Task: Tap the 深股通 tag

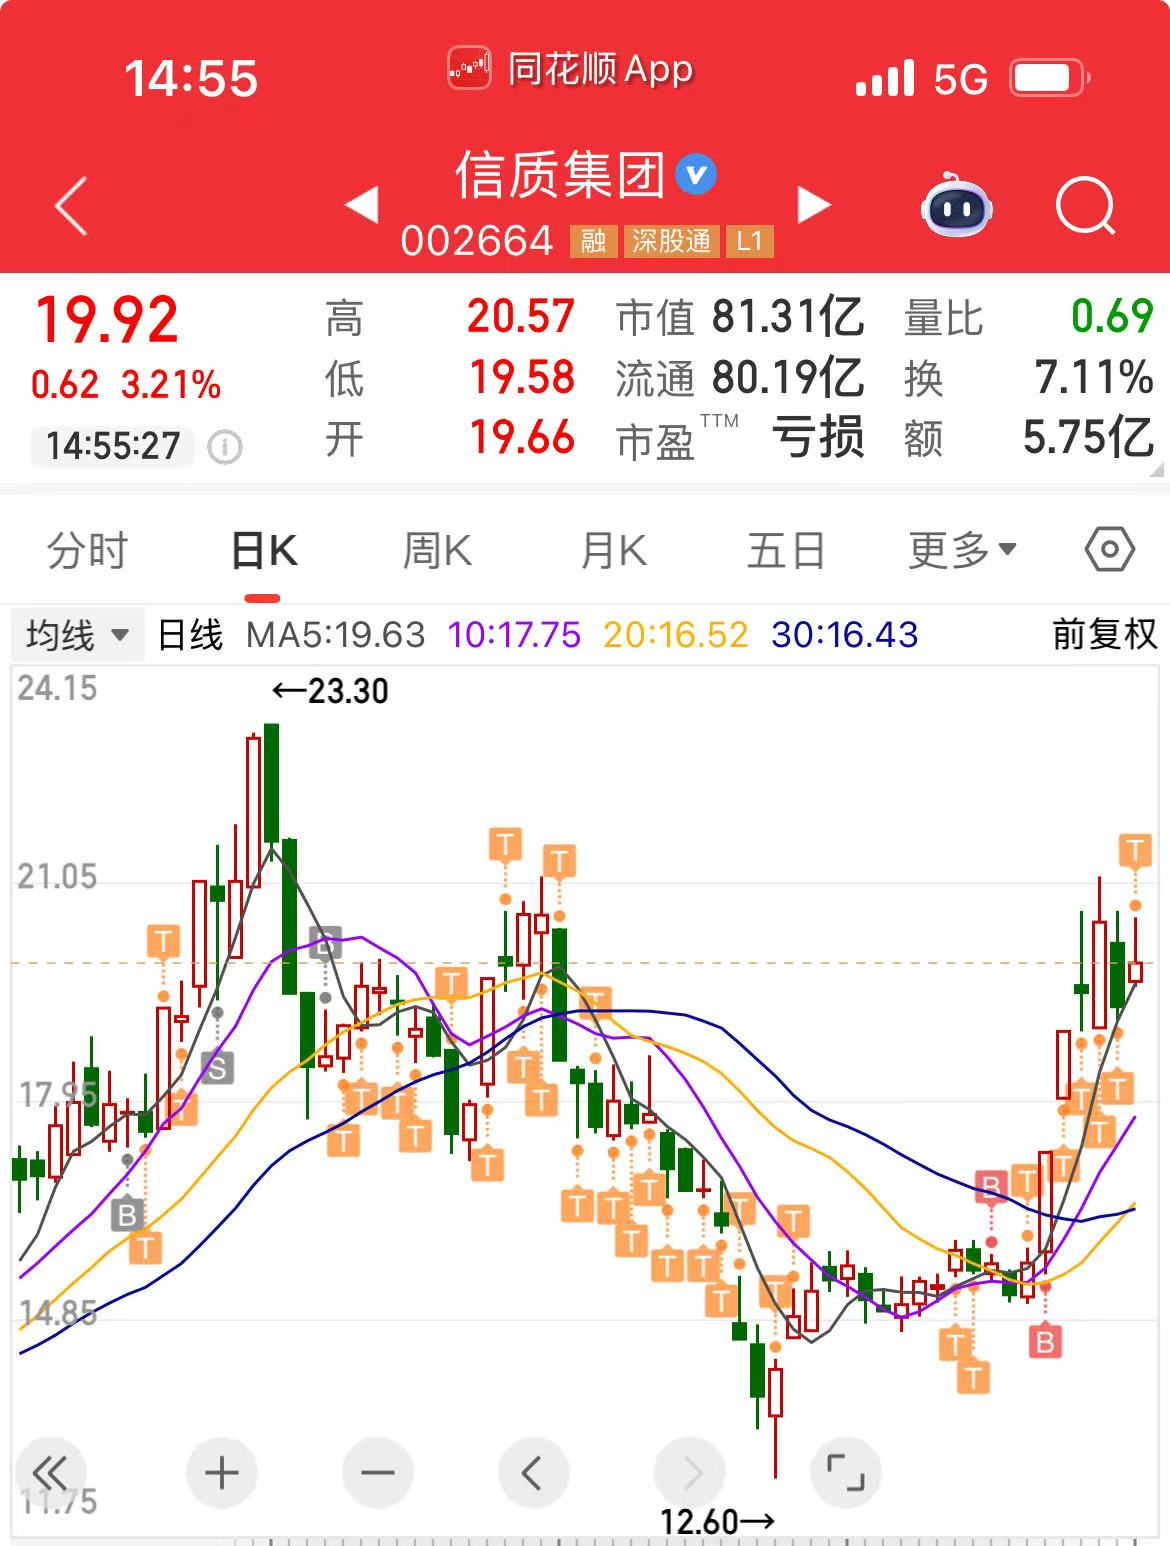Action: [x=671, y=241]
